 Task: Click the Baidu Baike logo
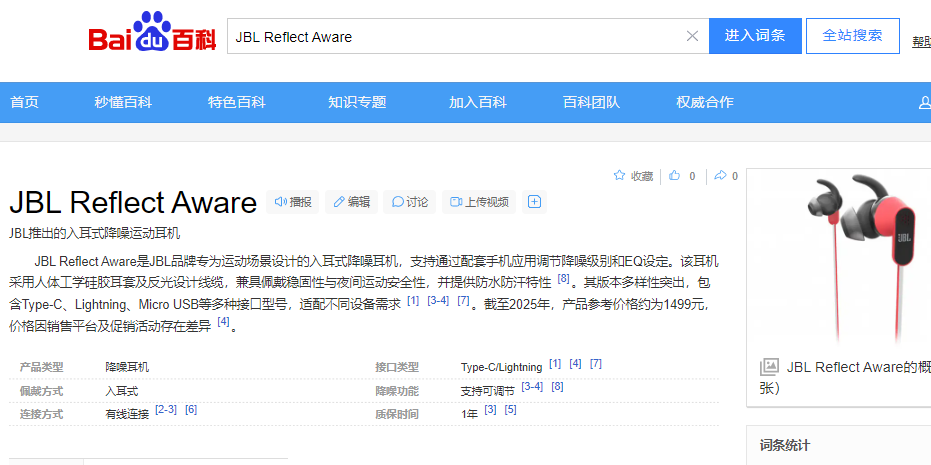153,33
